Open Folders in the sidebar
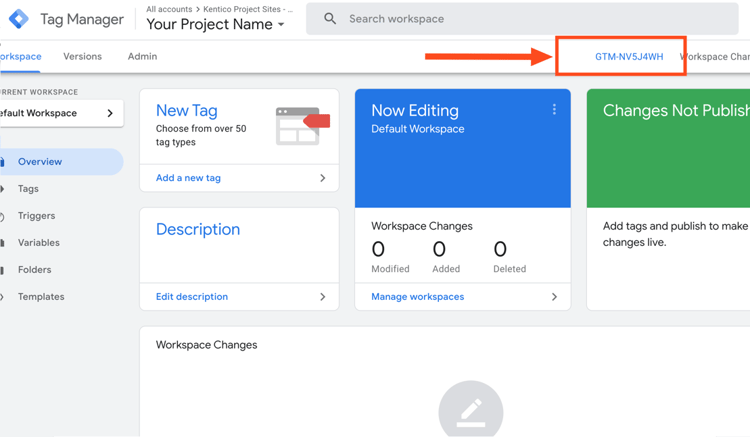The width and height of the screenshot is (750, 437). coord(34,270)
